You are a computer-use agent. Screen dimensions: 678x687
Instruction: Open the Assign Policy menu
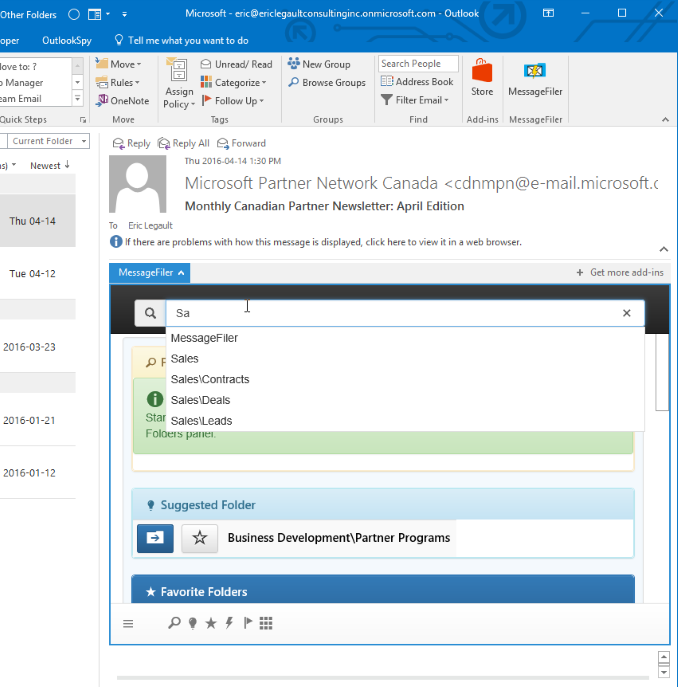coord(179,83)
